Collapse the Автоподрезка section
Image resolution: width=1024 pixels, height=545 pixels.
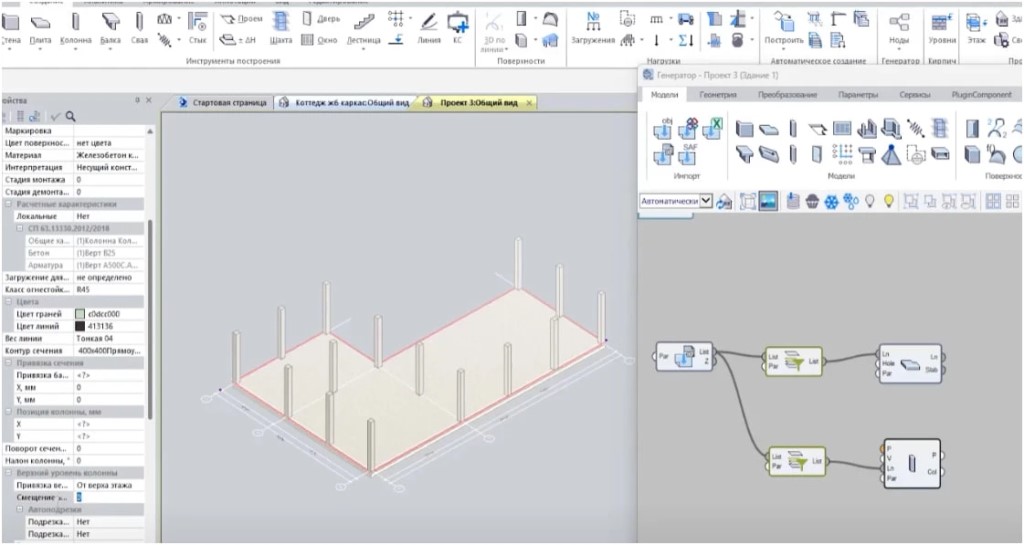click(21, 509)
